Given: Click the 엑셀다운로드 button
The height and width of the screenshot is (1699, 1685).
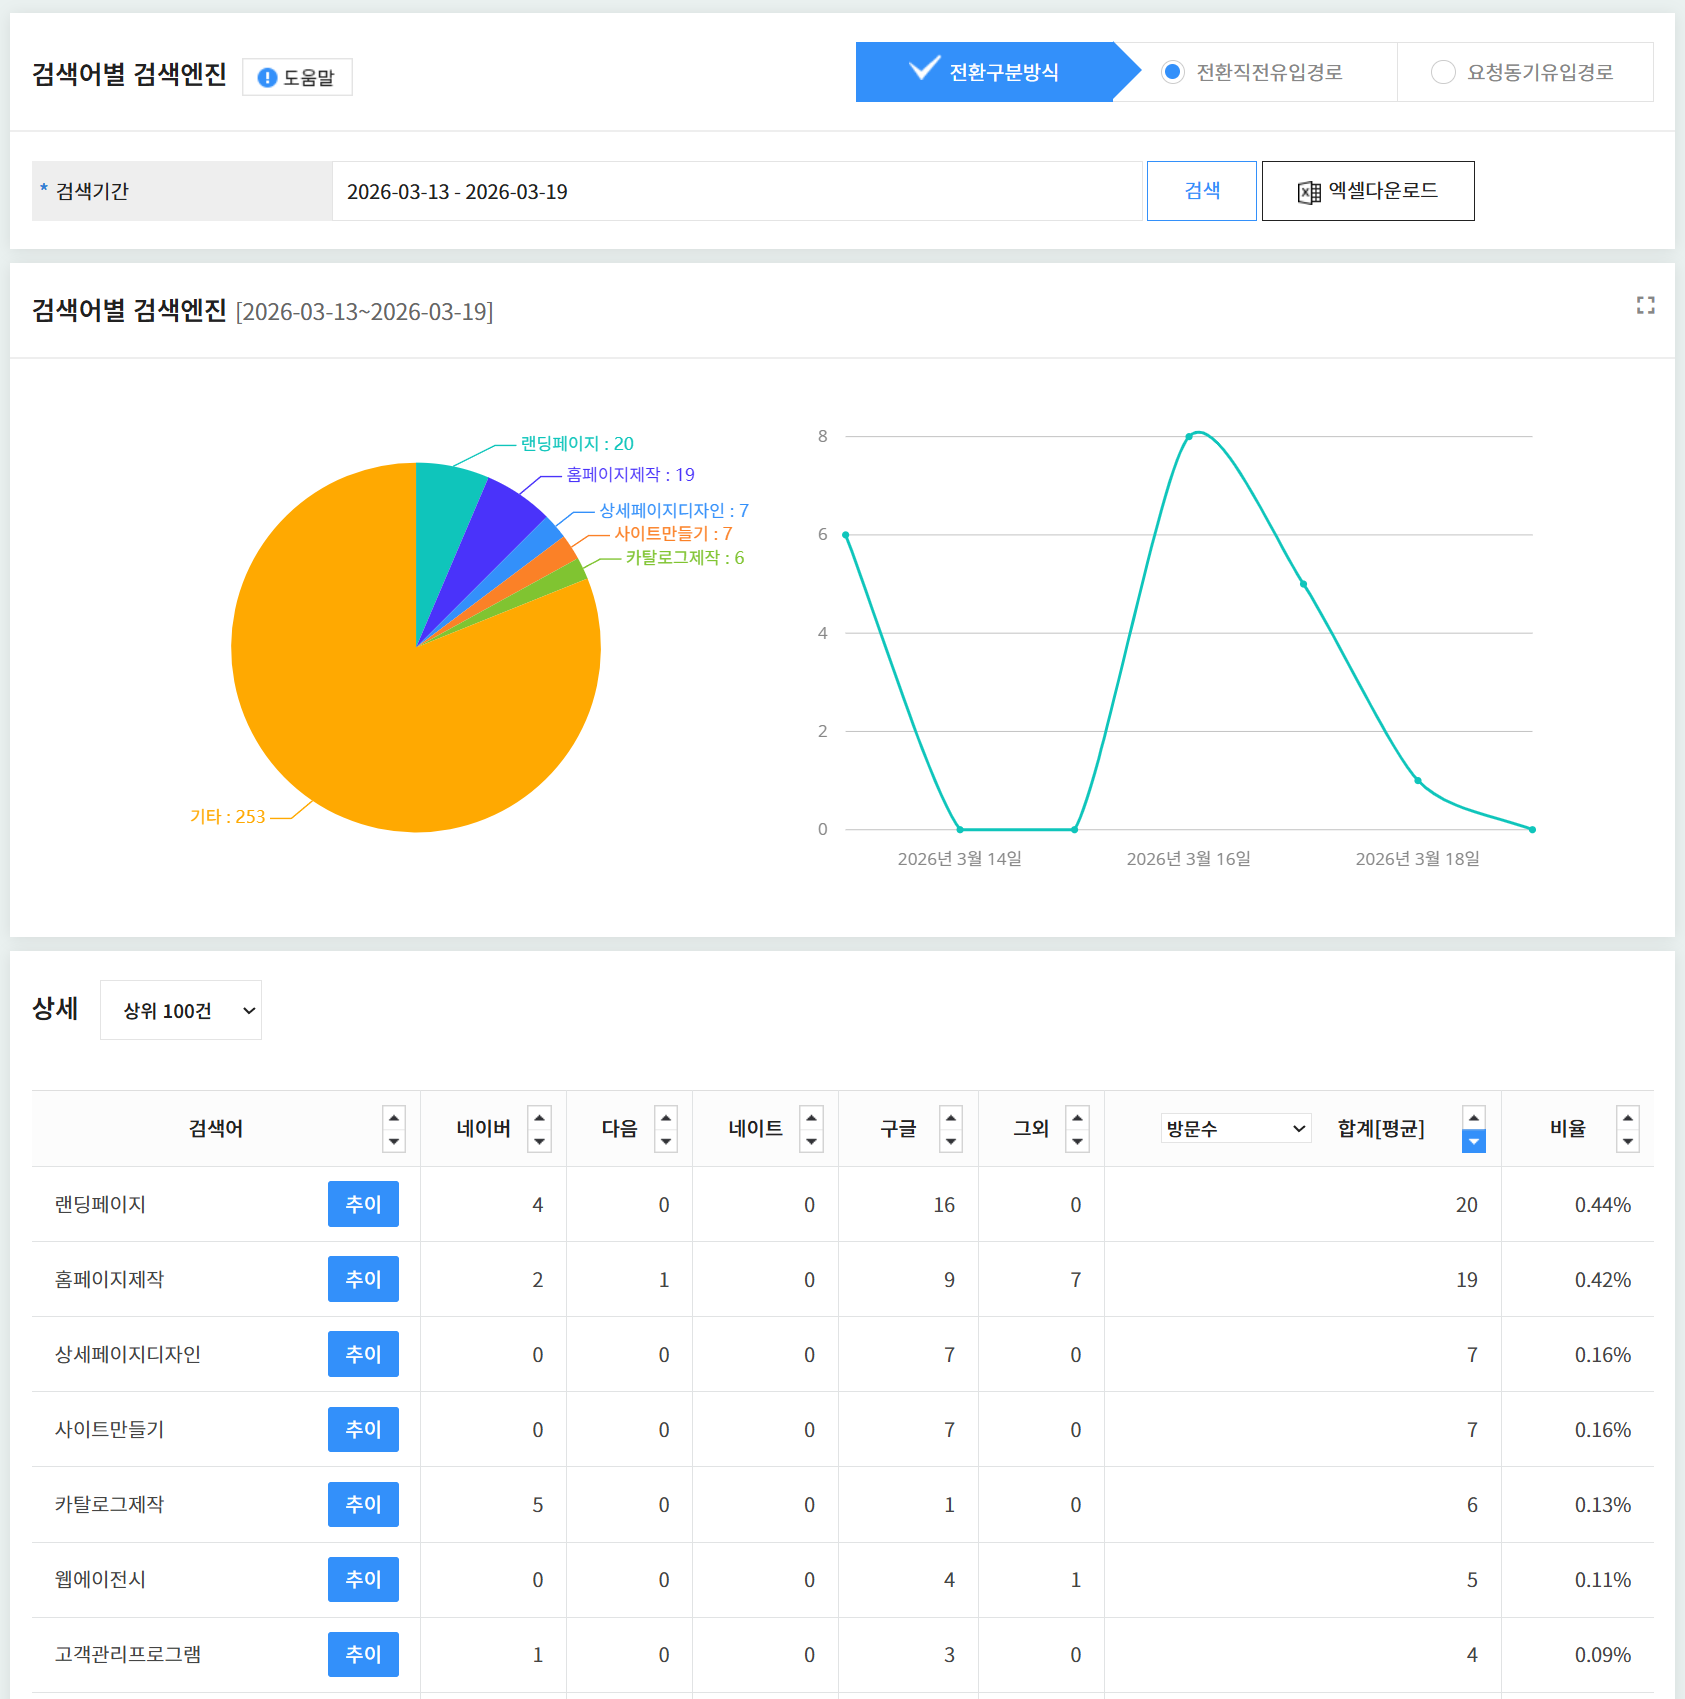Looking at the screenshot, I should tap(1367, 191).
